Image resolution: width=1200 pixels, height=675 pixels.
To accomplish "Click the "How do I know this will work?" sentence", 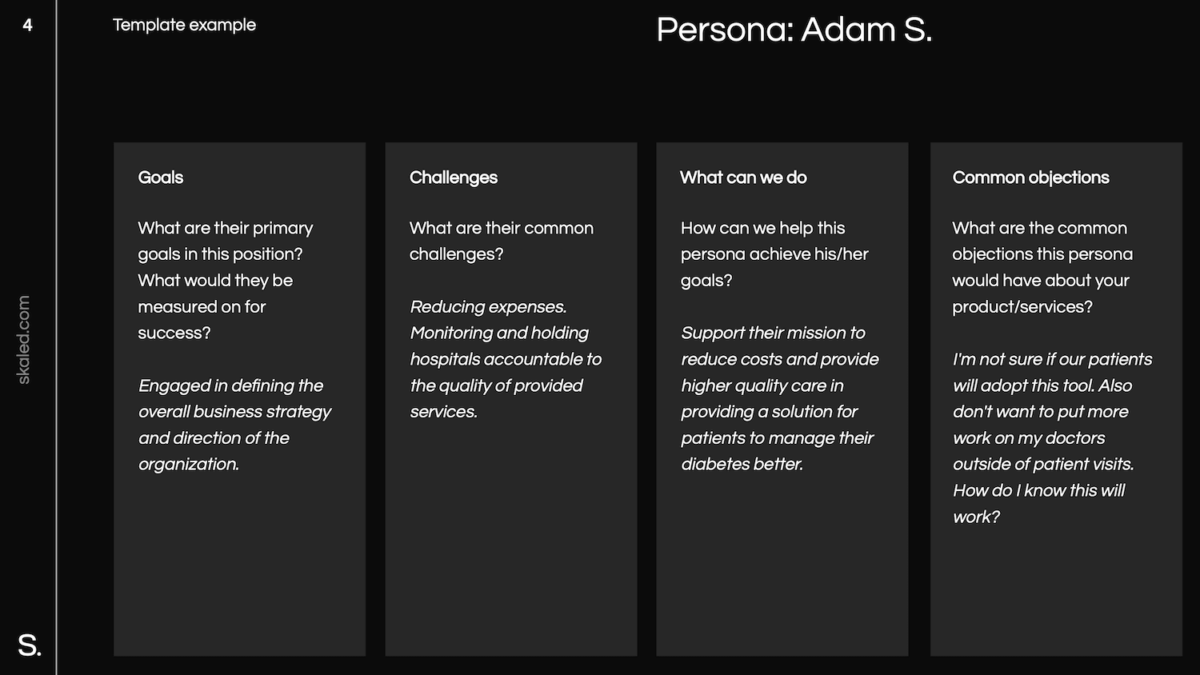I will click(x=1038, y=503).
